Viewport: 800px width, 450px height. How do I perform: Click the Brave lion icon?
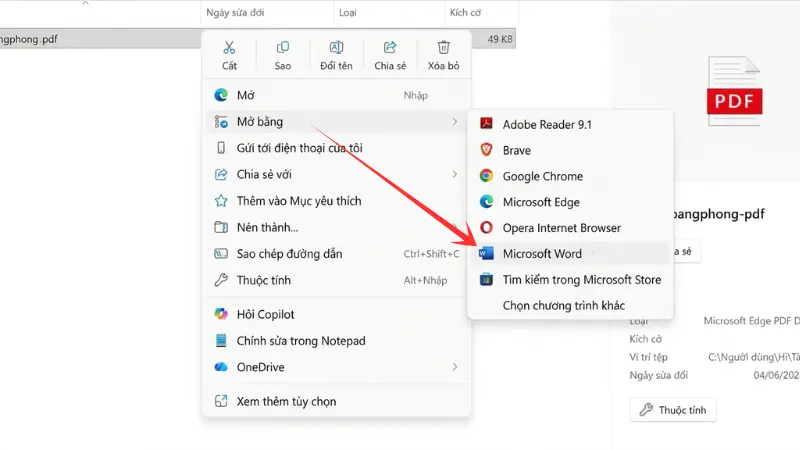click(x=486, y=149)
